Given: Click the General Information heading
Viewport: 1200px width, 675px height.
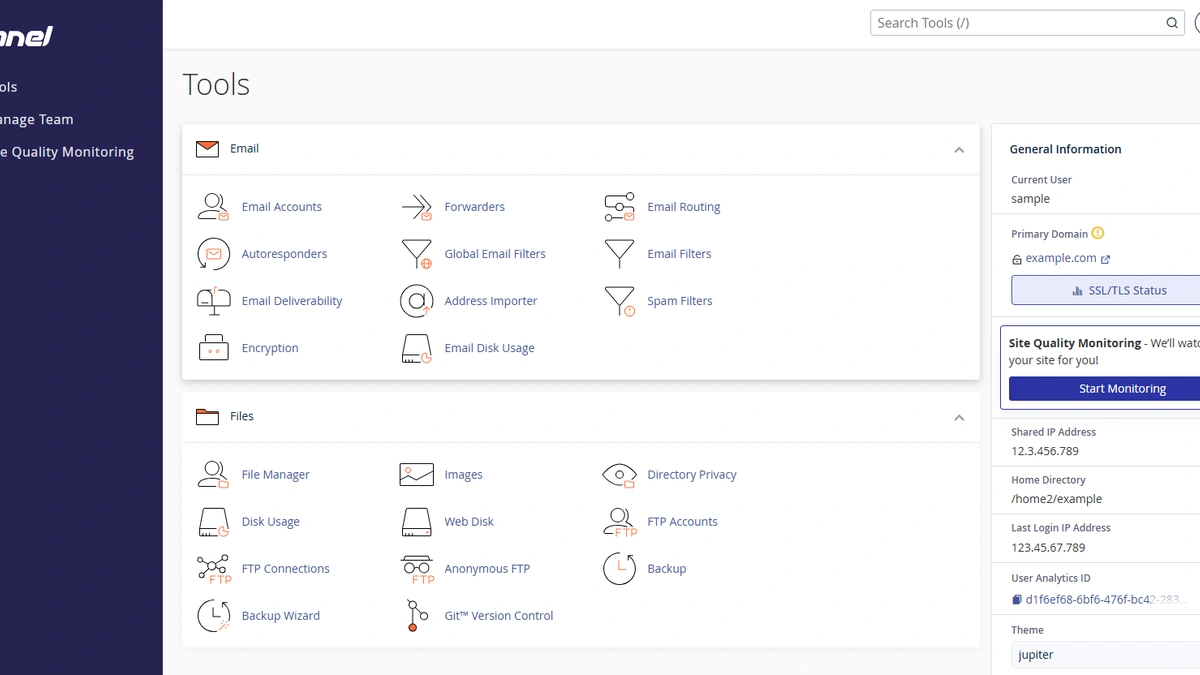Looking at the screenshot, I should pyautogui.click(x=1066, y=149).
